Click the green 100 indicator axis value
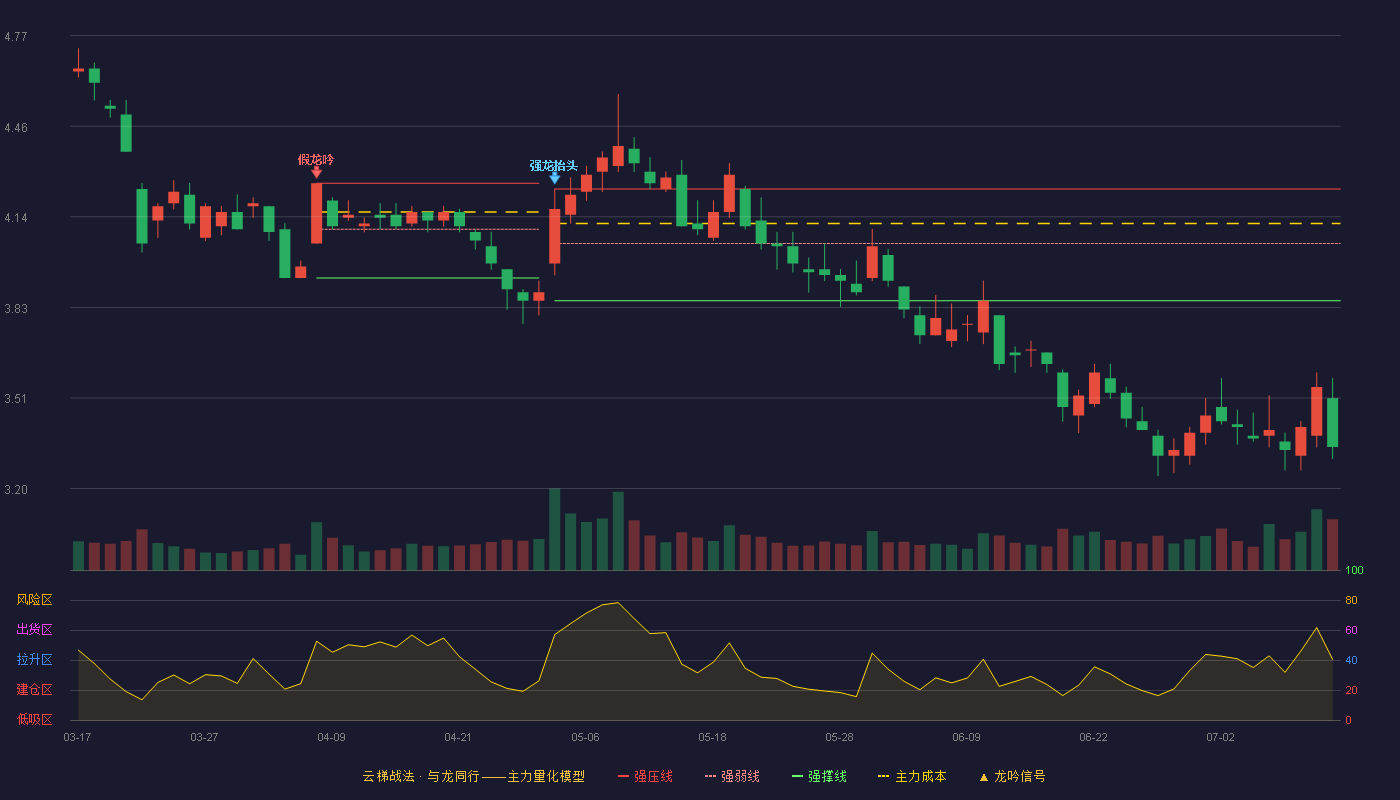The height and width of the screenshot is (800, 1400). click(1354, 571)
